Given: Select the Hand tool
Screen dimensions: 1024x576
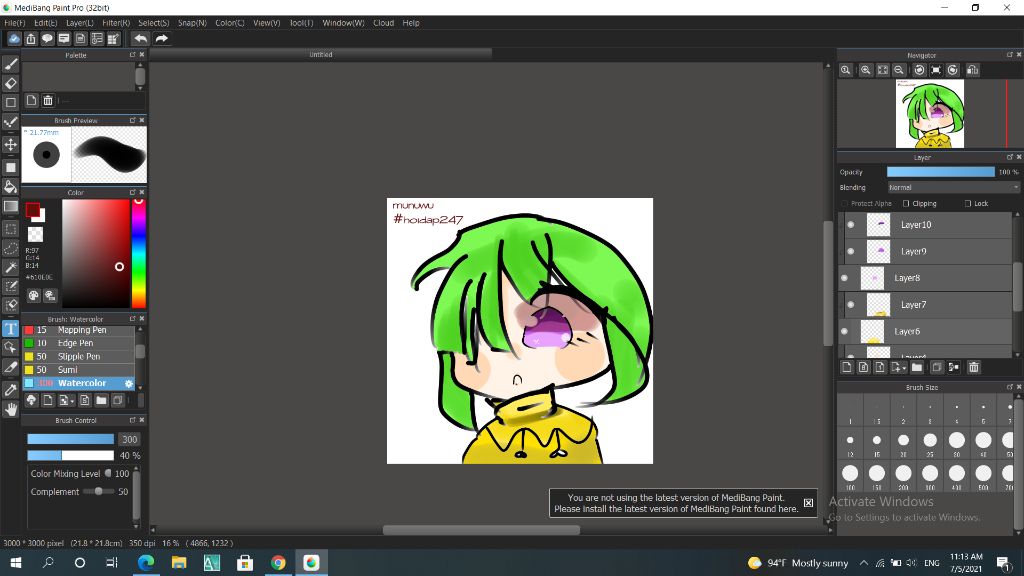Looking at the screenshot, I should click(10, 409).
